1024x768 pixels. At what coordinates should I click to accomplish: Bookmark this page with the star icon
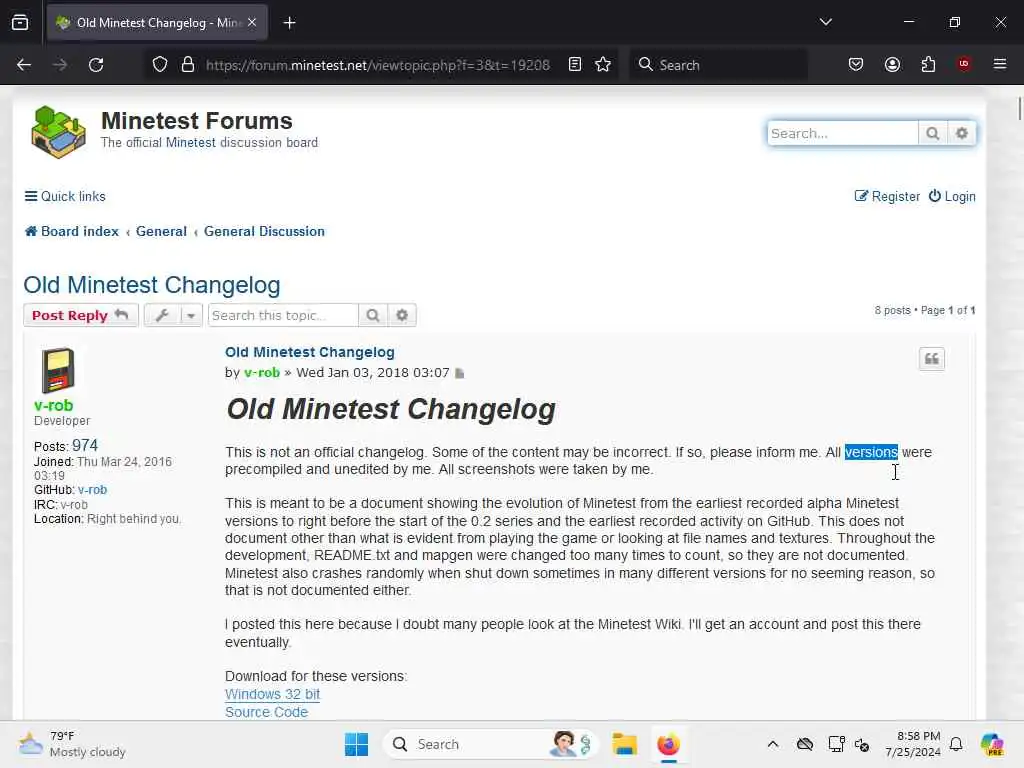tap(603, 65)
